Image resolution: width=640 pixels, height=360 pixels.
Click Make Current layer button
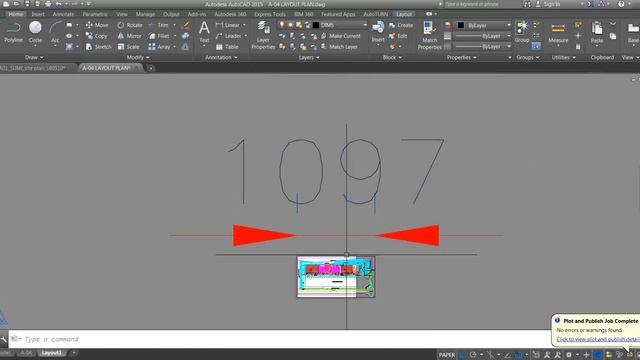coord(340,36)
